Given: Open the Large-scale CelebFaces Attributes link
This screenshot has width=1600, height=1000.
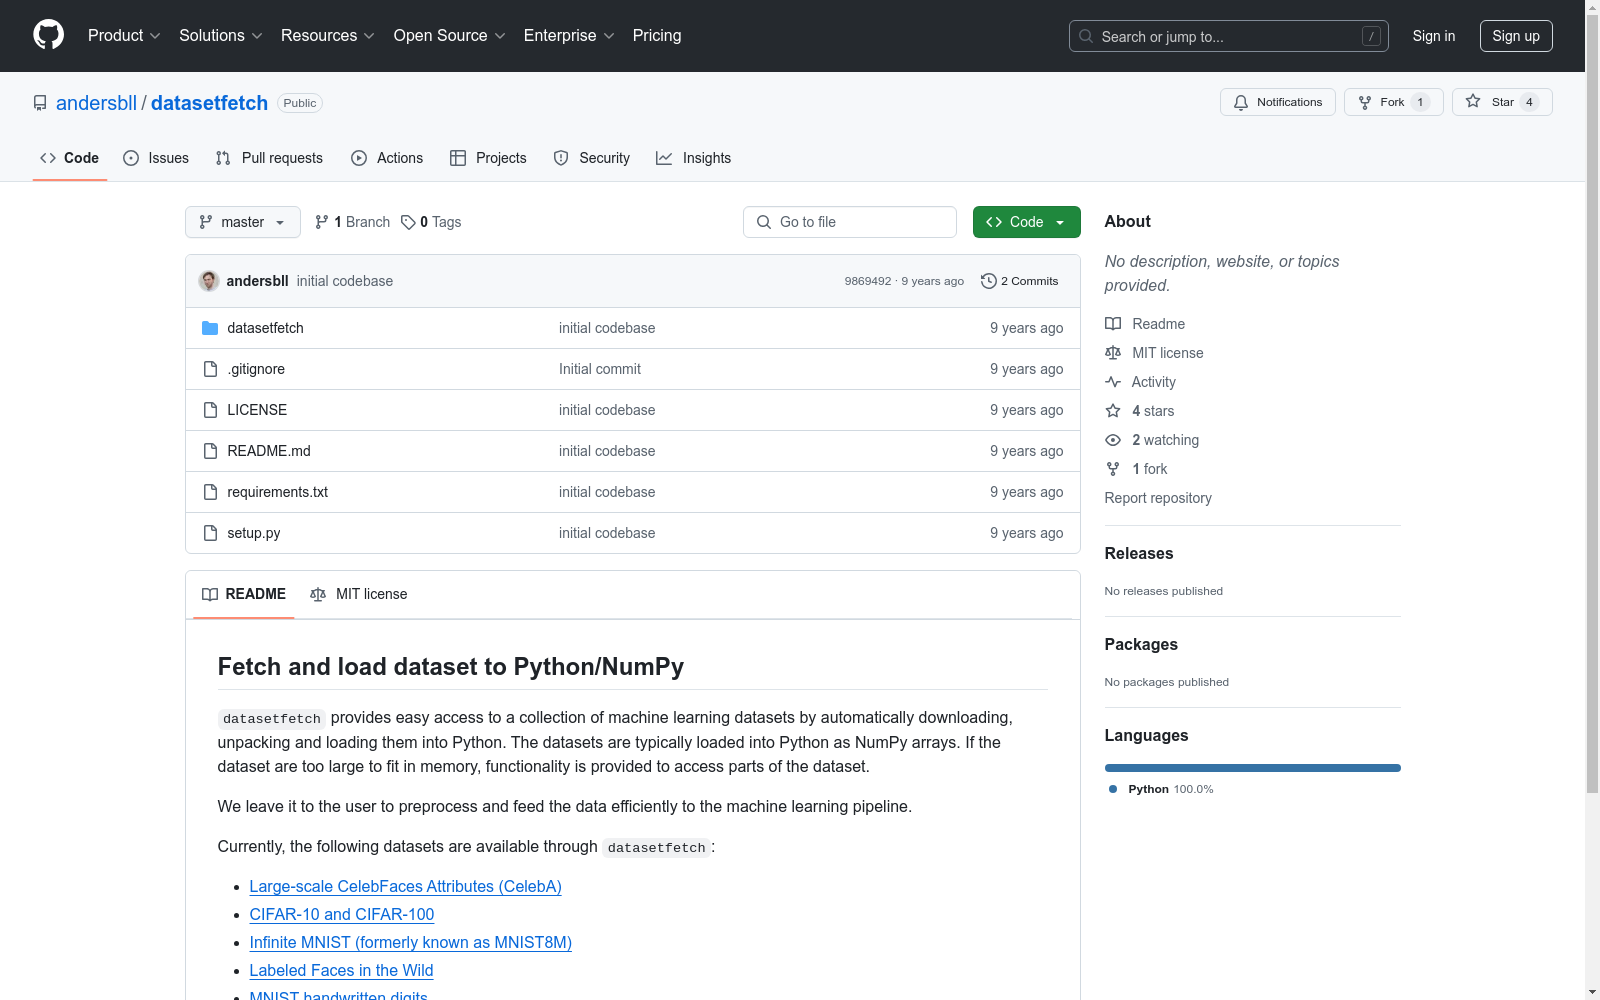Looking at the screenshot, I should (405, 886).
